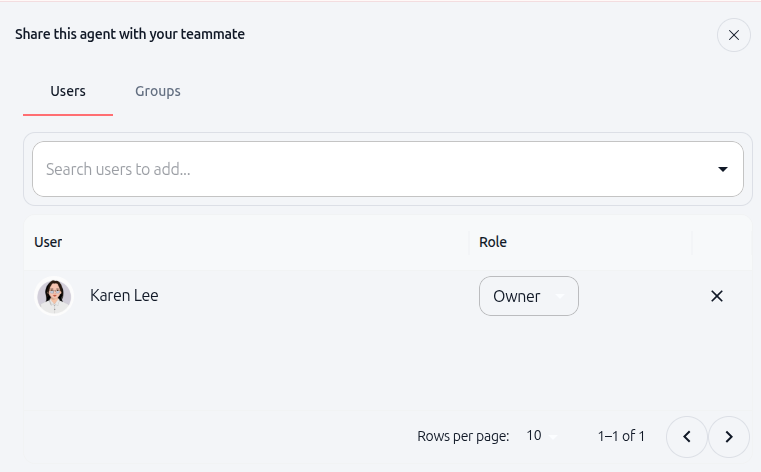Click the 'Share this agent with your teammate' title
This screenshot has width=761, height=472.
[130, 34]
